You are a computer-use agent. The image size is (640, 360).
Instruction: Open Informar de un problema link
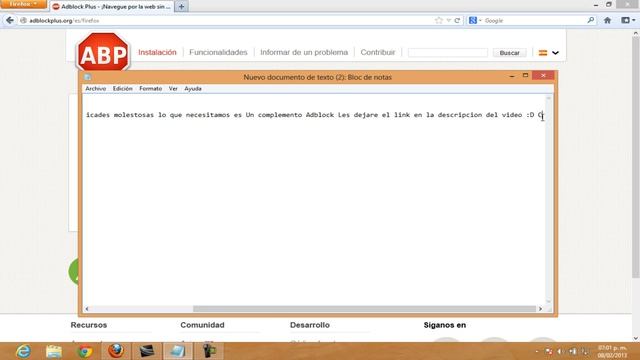304,52
